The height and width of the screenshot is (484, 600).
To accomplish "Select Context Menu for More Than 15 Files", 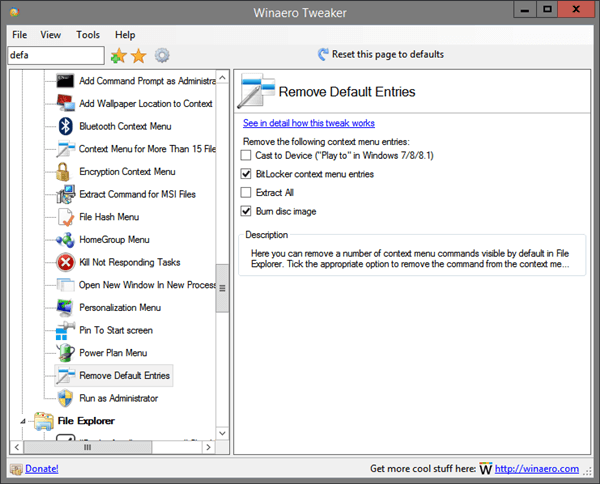I will [x=147, y=149].
